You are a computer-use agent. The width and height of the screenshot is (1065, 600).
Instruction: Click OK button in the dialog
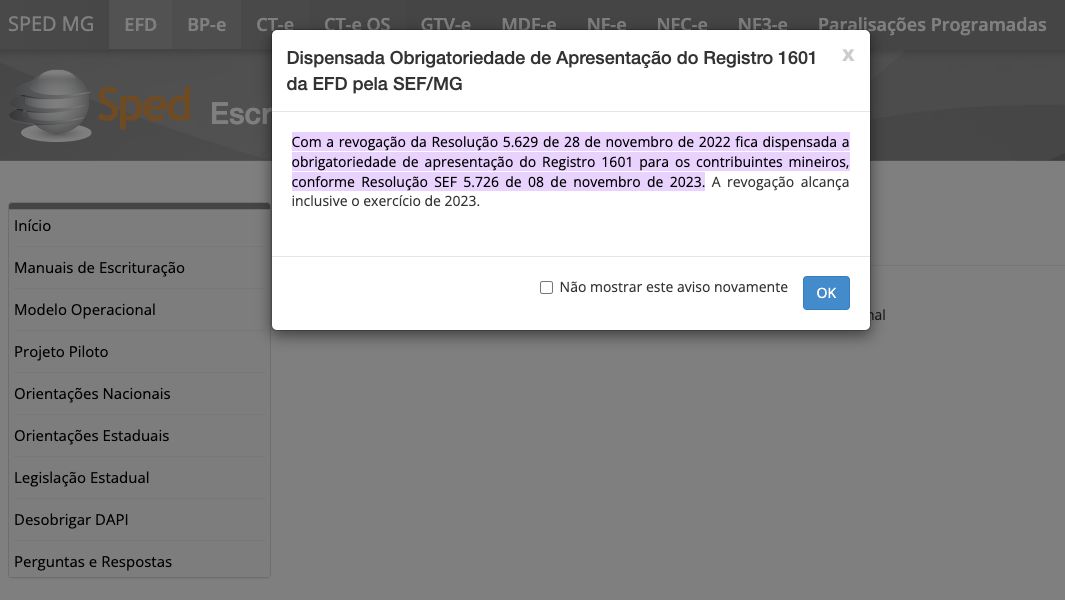[x=825, y=293]
